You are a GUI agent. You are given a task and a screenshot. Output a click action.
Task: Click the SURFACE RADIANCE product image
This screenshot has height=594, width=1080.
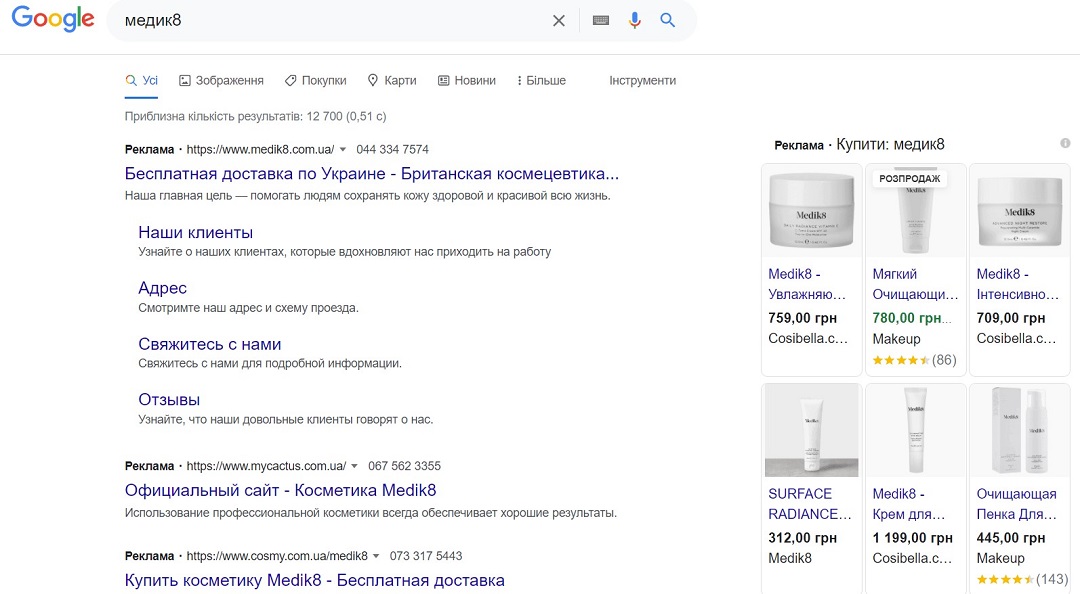811,431
